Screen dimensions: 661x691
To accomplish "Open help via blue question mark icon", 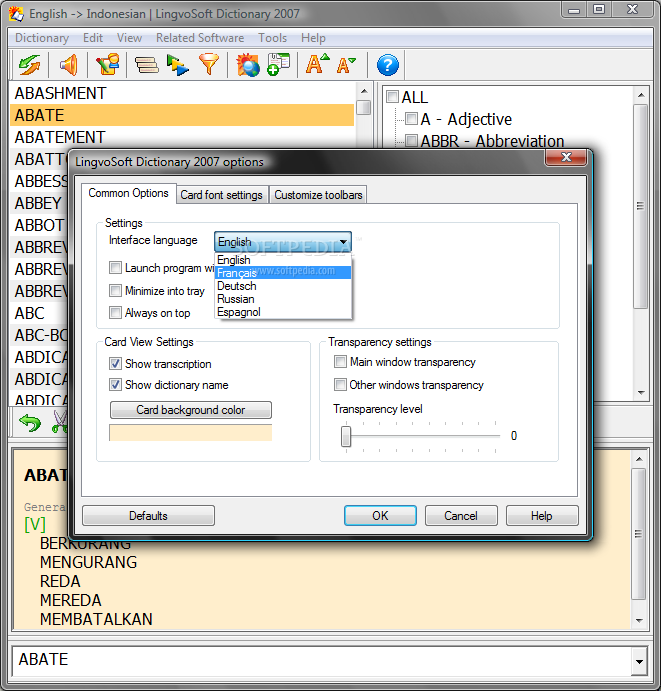I will [x=387, y=65].
